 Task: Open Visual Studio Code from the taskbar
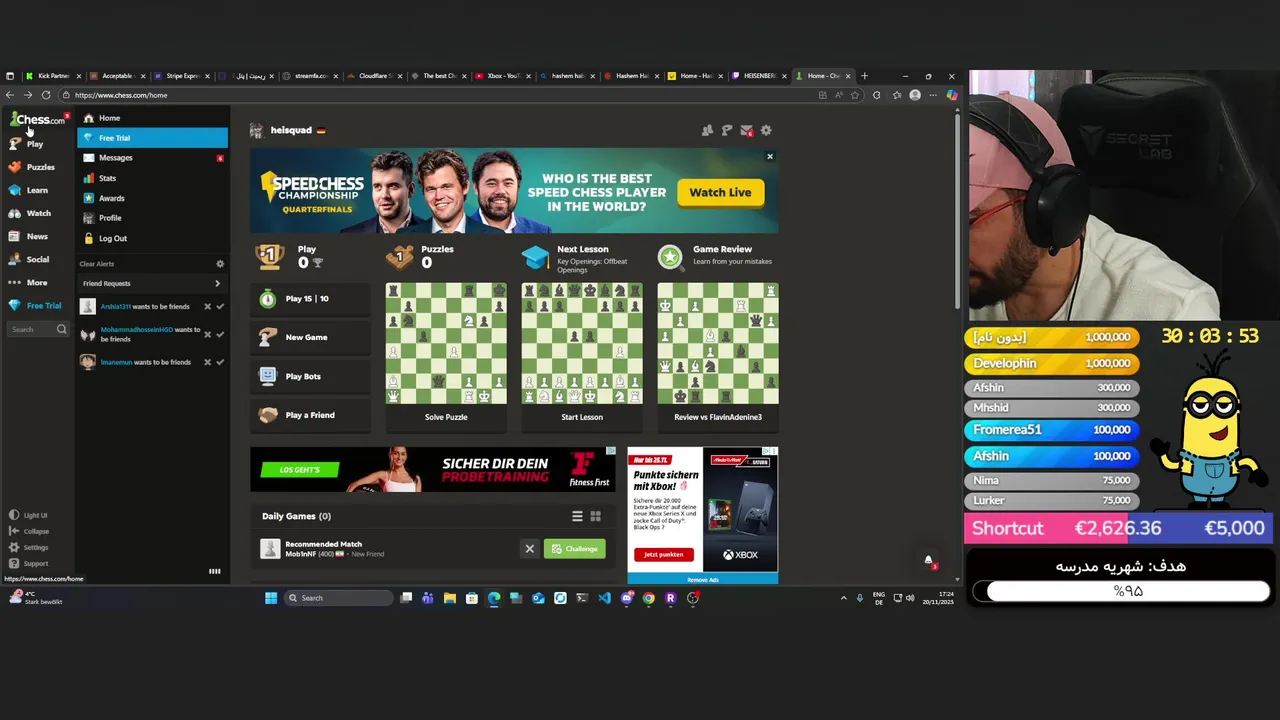[604, 598]
